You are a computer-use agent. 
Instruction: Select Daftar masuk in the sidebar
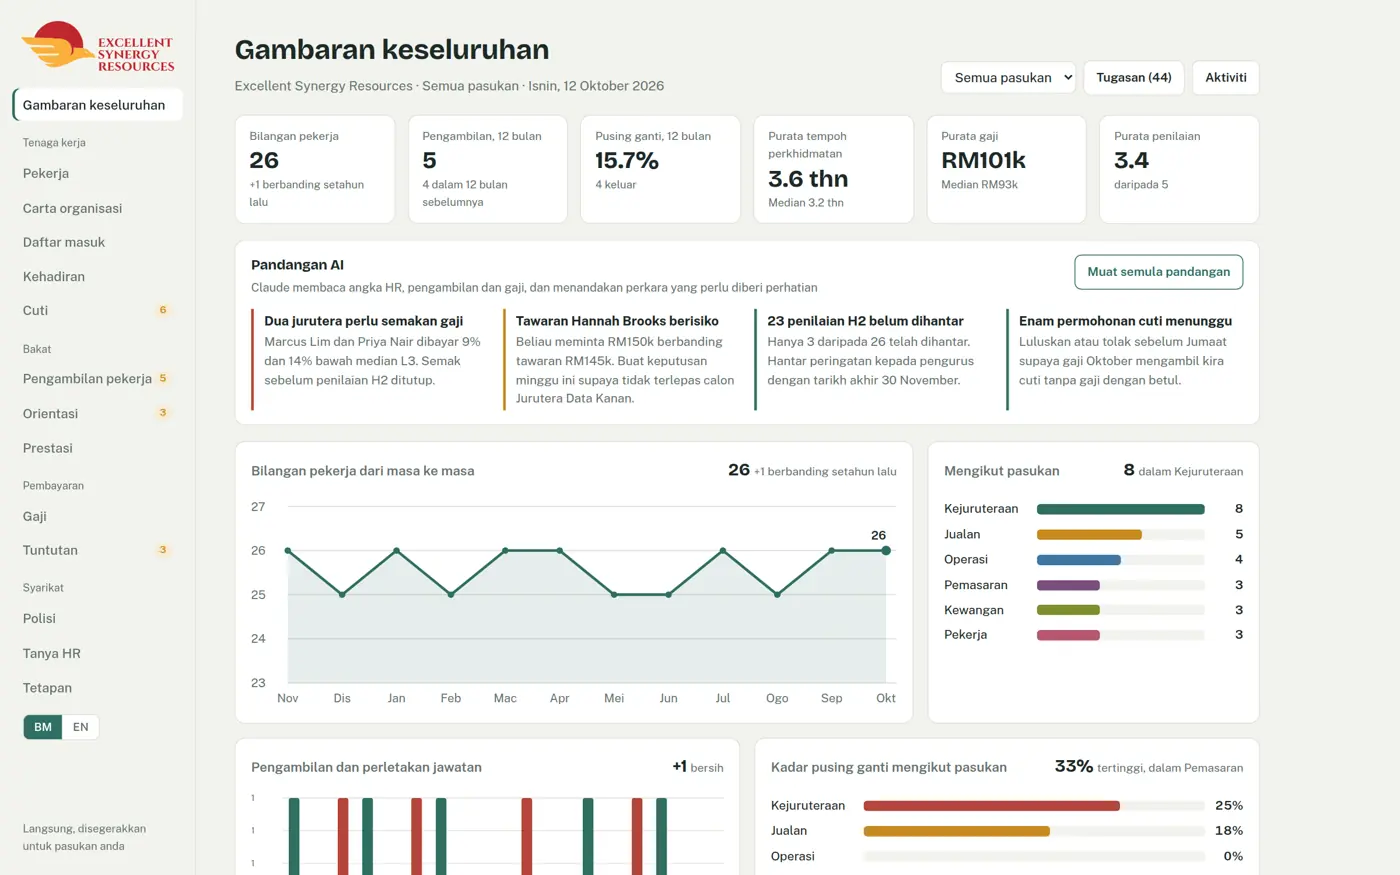(x=97, y=242)
